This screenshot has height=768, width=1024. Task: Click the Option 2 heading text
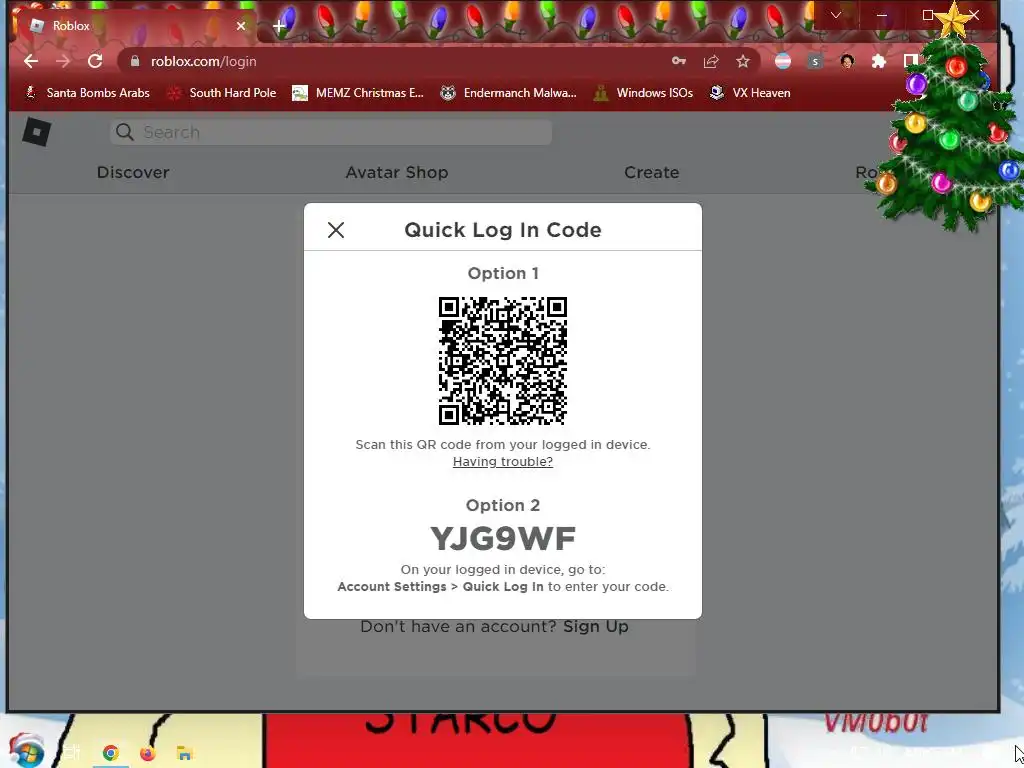click(503, 505)
